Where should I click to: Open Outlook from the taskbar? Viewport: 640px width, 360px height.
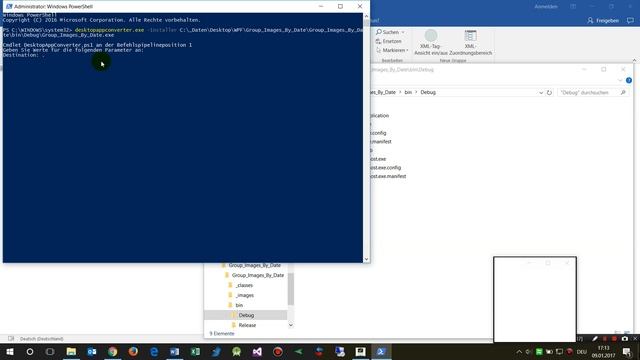coord(92,351)
